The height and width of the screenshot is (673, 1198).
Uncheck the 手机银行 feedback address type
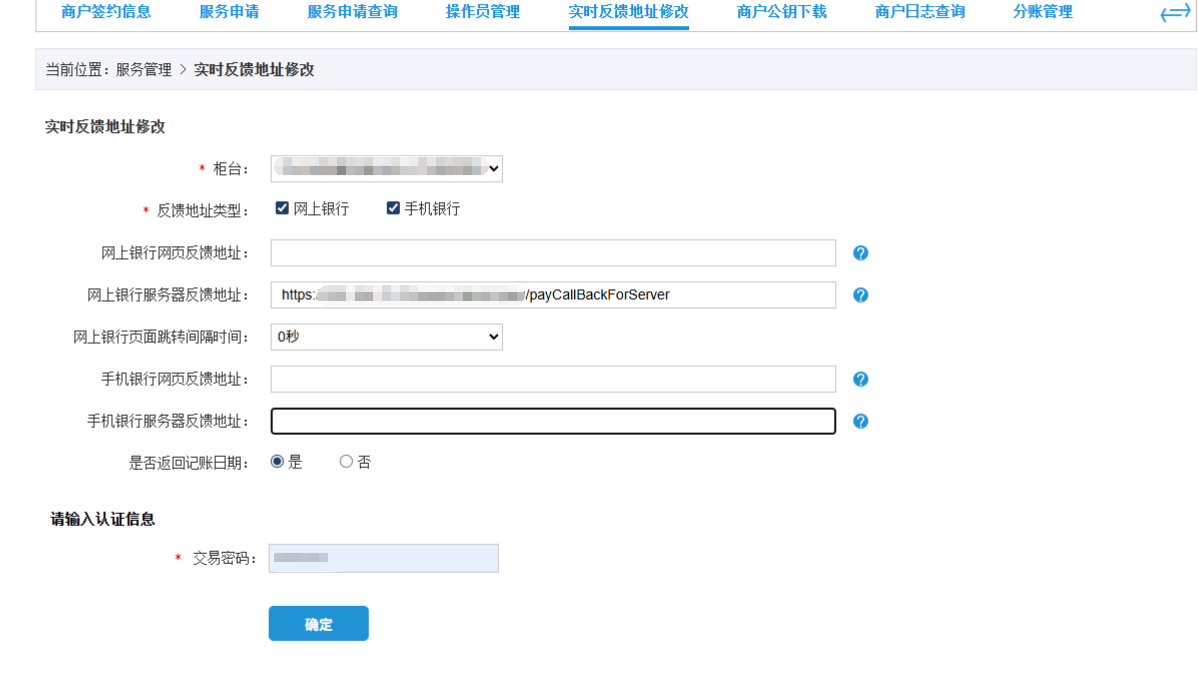(393, 207)
